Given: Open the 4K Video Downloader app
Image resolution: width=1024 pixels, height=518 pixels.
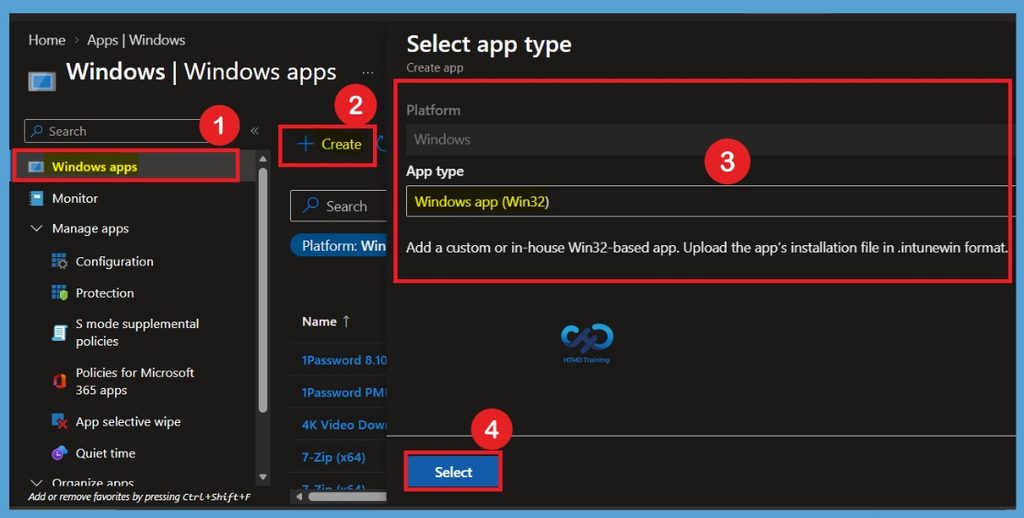Looking at the screenshot, I should [x=344, y=425].
